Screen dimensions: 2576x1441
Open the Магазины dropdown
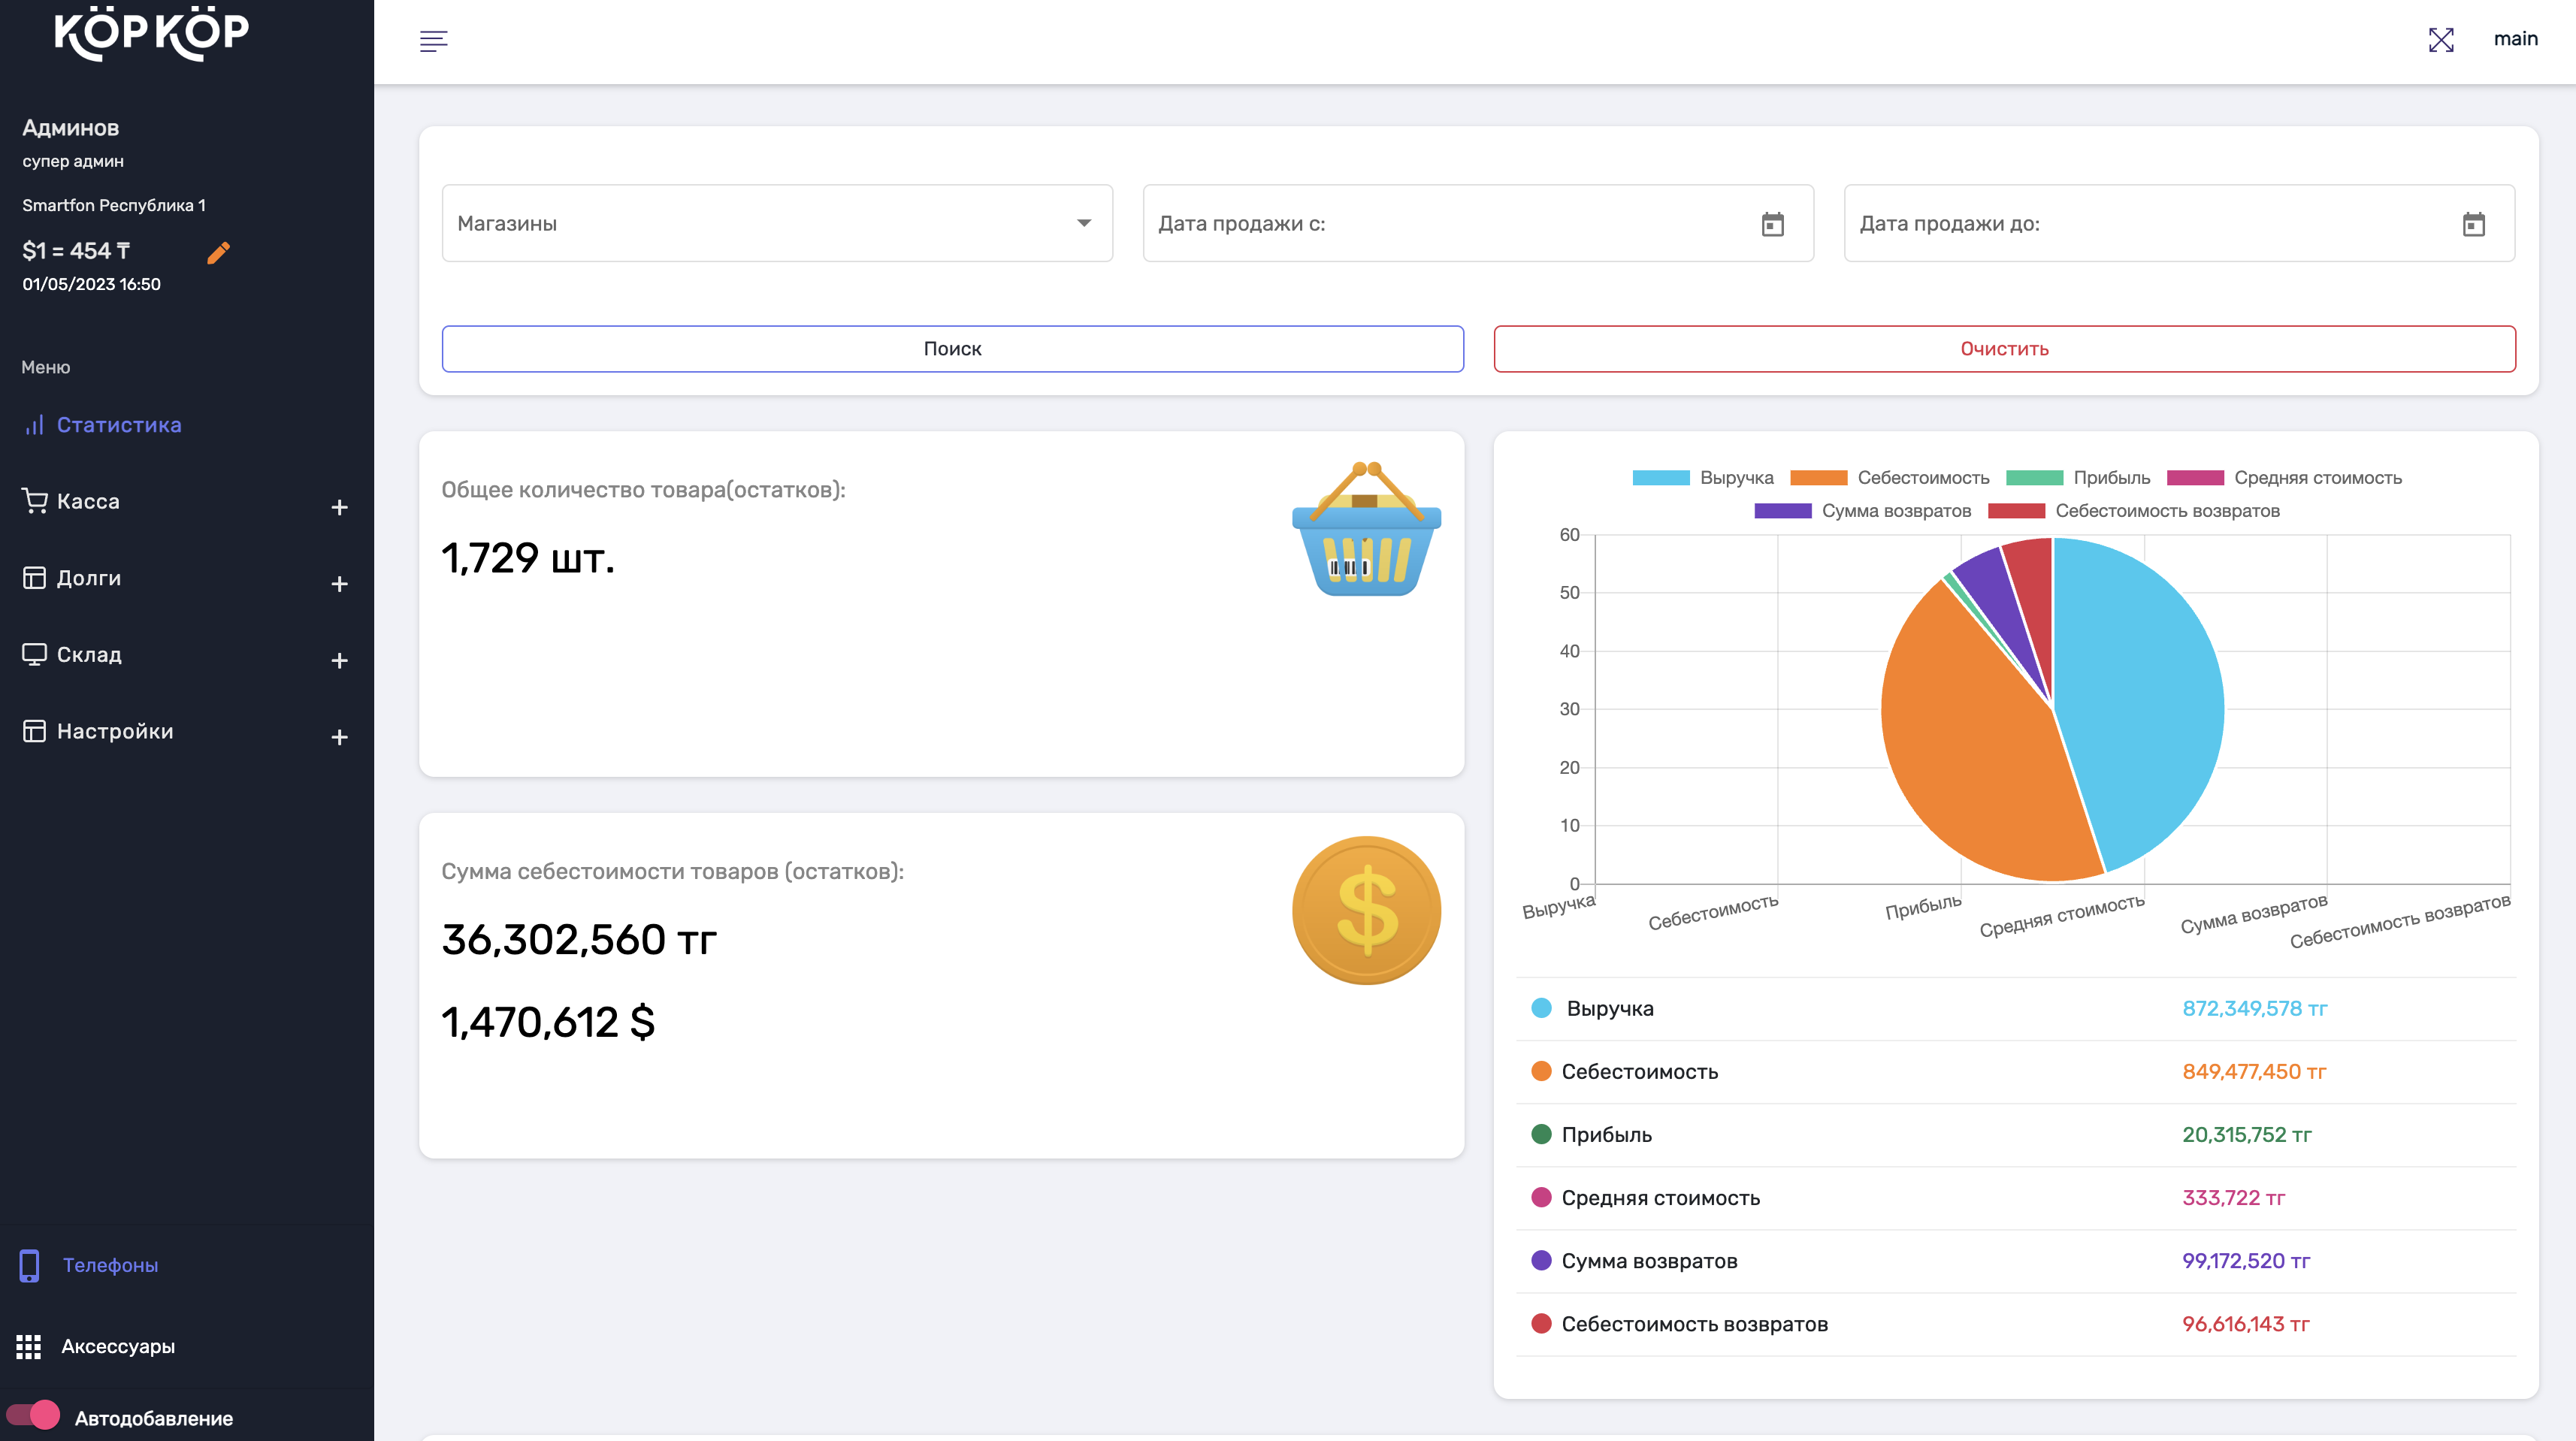777,223
